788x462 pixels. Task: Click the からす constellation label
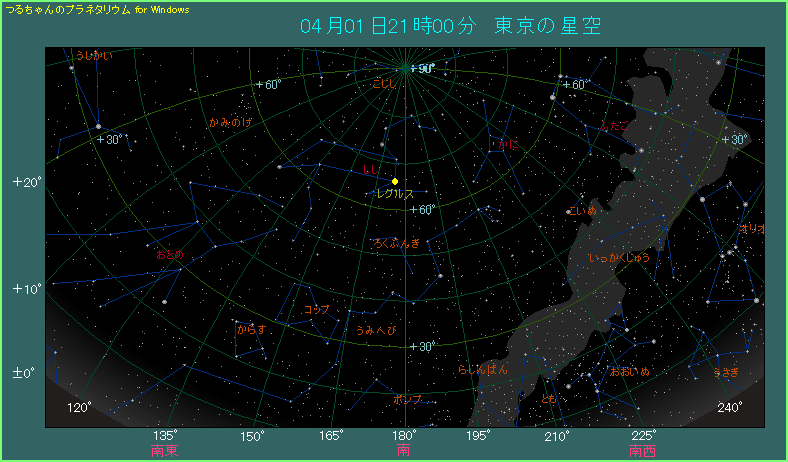251,328
